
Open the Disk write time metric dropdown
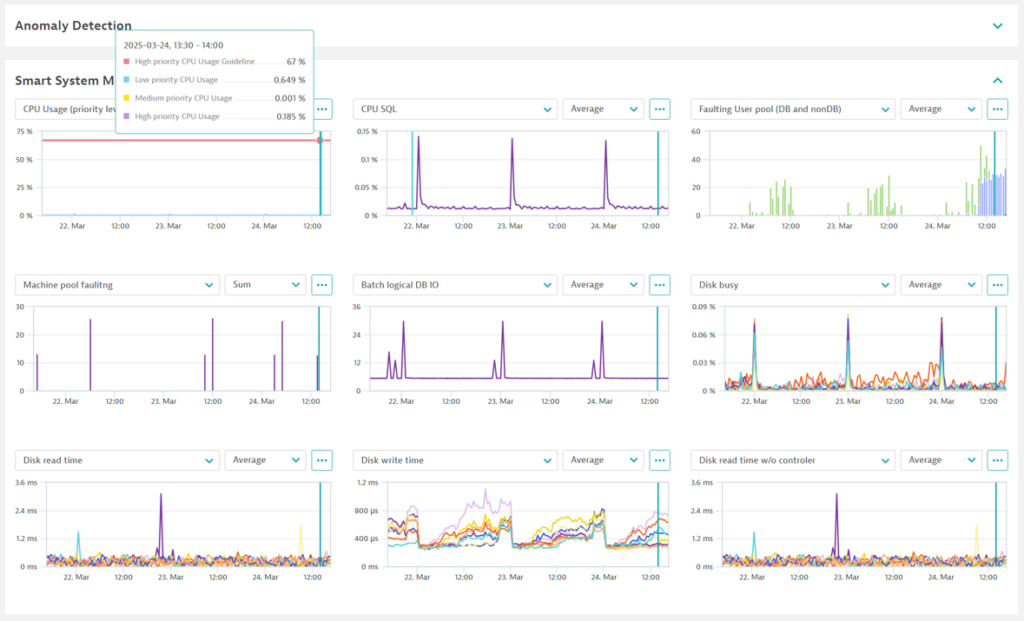click(455, 460)
